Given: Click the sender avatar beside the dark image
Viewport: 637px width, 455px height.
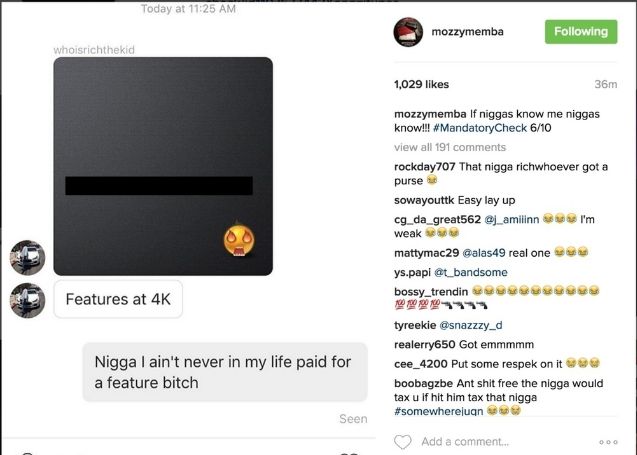Looking at the screenshot, I should [x=28, y=258].
